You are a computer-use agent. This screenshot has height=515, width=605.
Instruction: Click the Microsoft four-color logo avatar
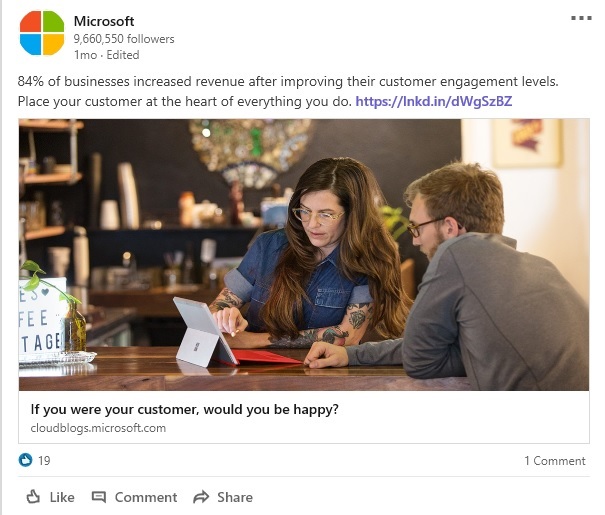coord(42,33)
